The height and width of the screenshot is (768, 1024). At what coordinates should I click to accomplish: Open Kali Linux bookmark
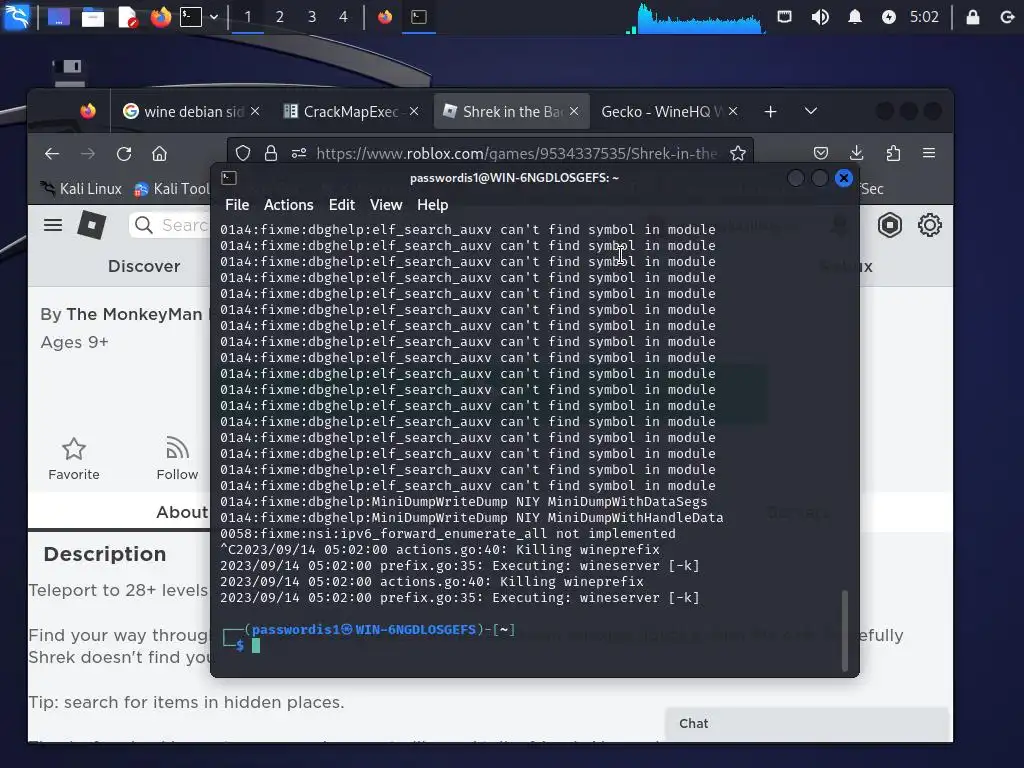[x=81, y=189]
